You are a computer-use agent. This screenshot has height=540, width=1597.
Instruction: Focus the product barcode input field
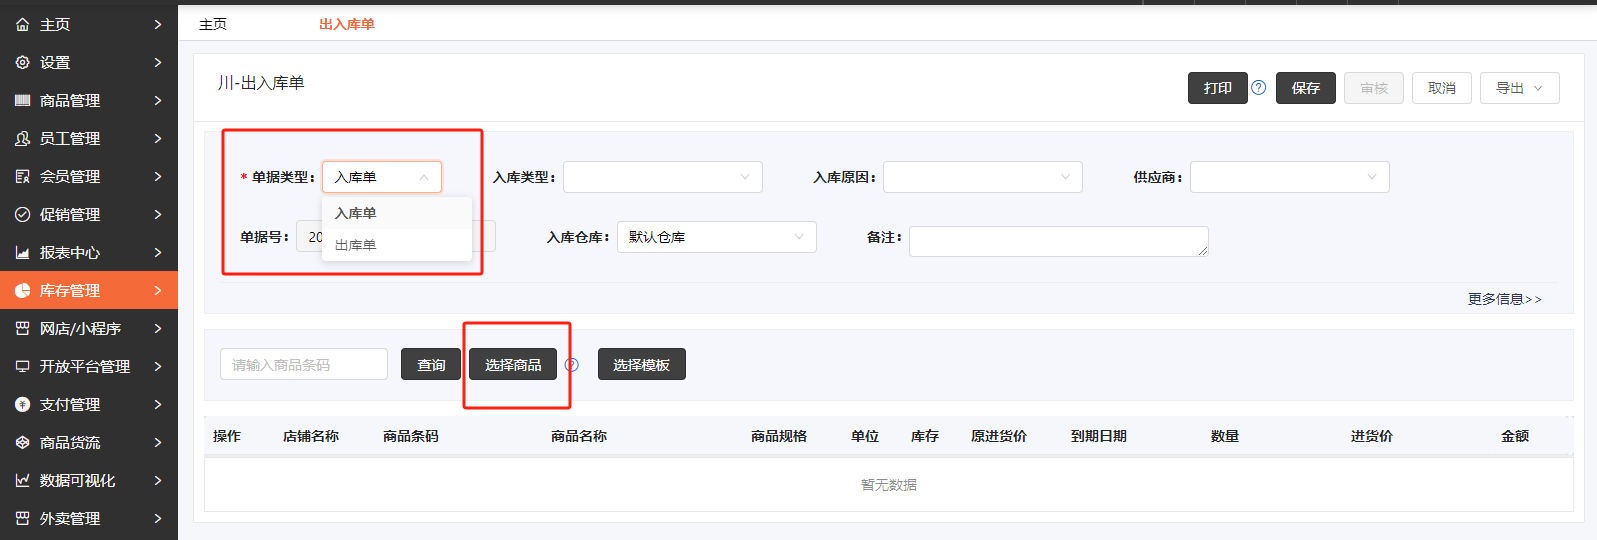pos(304,365)
